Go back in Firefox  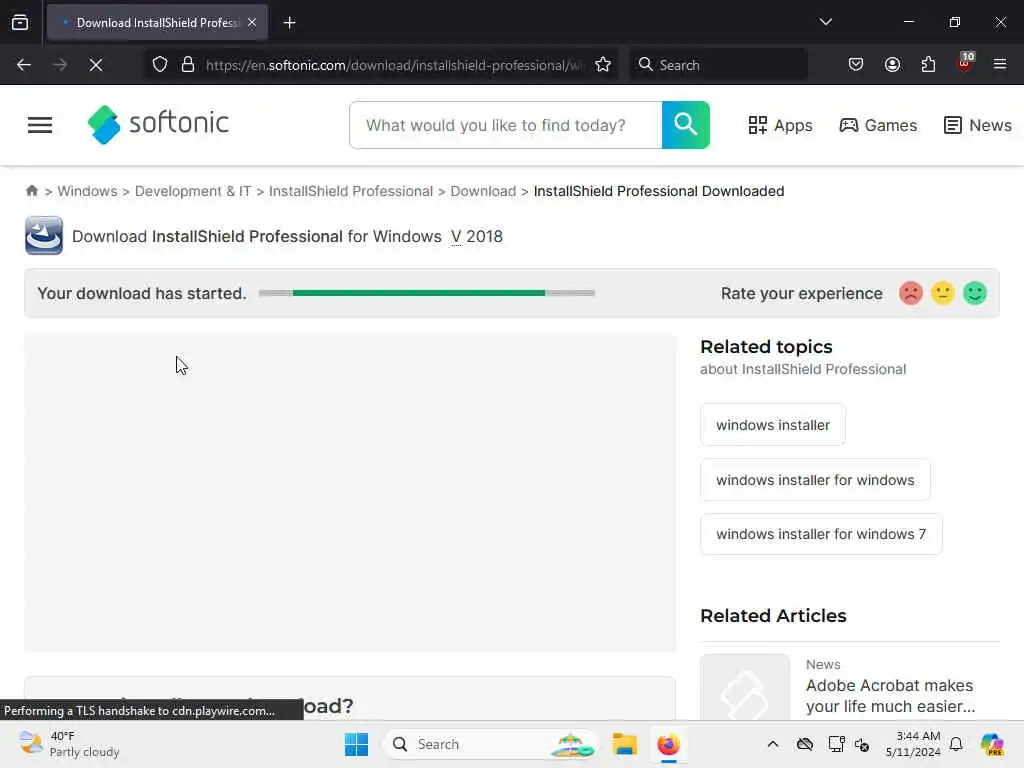pos(24,65)
